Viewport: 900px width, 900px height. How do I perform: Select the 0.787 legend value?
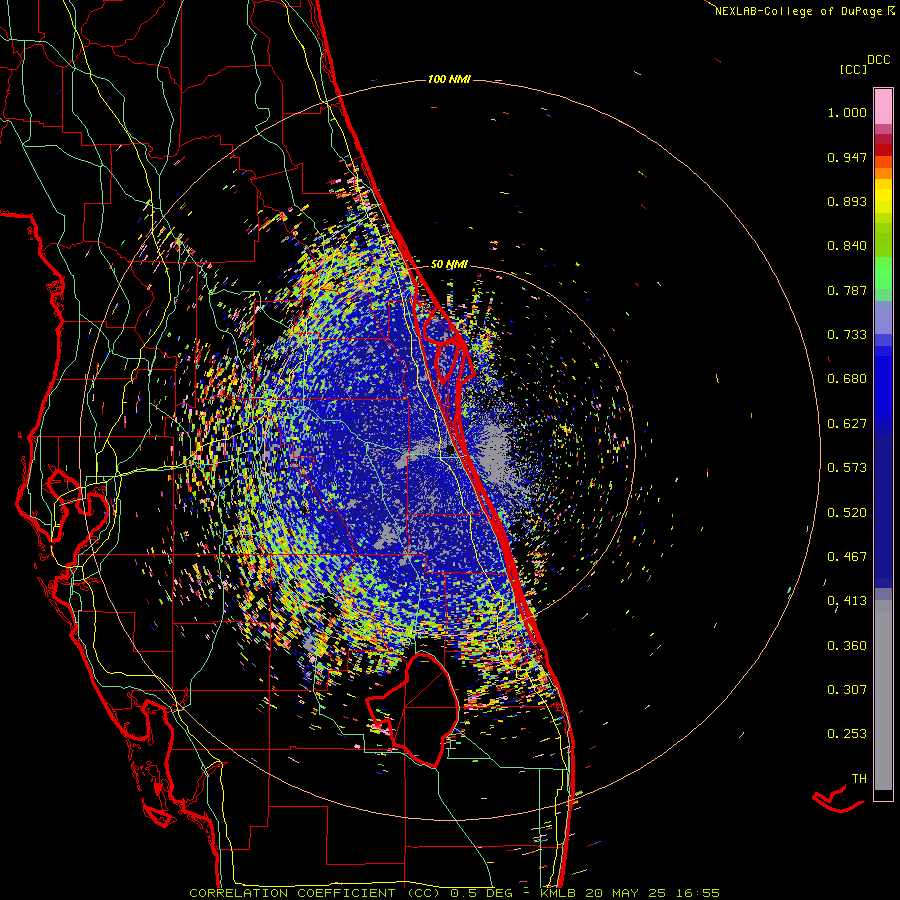point(847,290)
